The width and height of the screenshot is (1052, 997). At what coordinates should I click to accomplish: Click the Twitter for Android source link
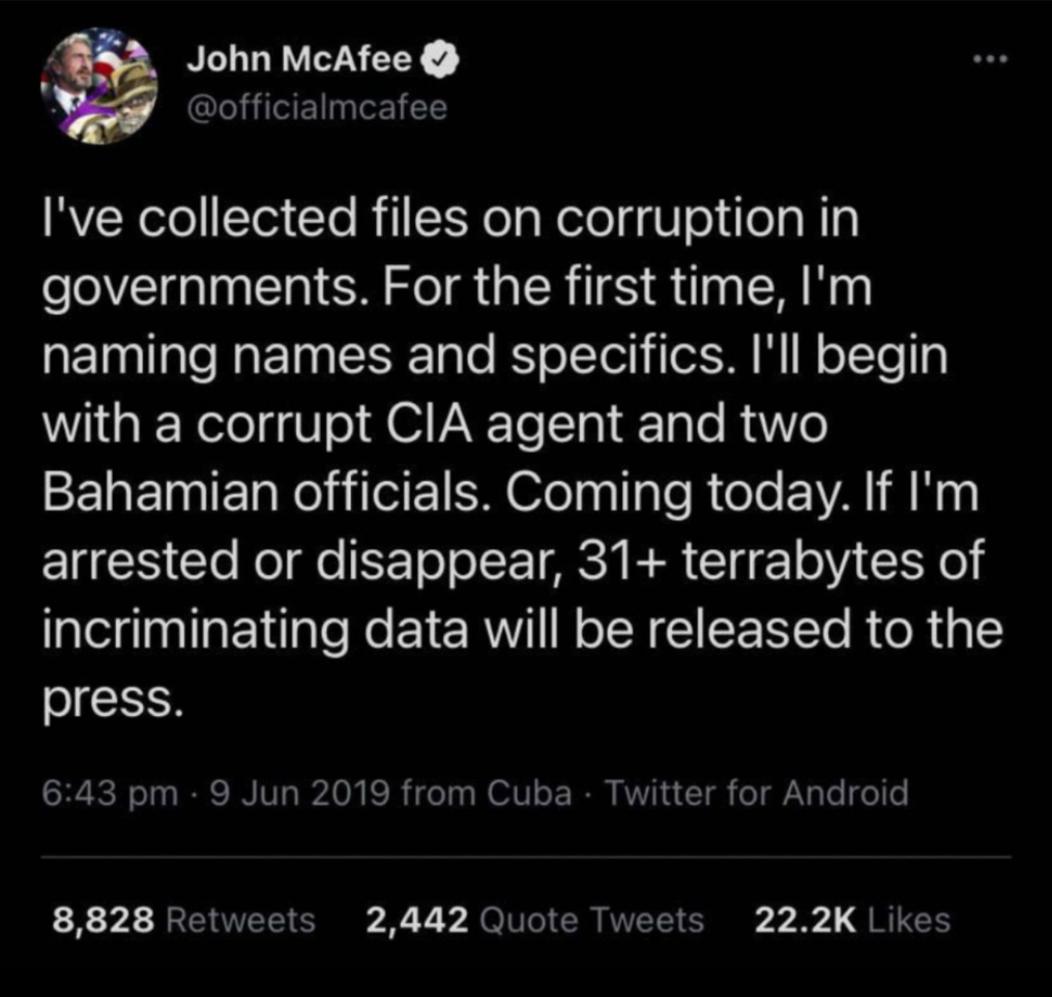point(757,794)
